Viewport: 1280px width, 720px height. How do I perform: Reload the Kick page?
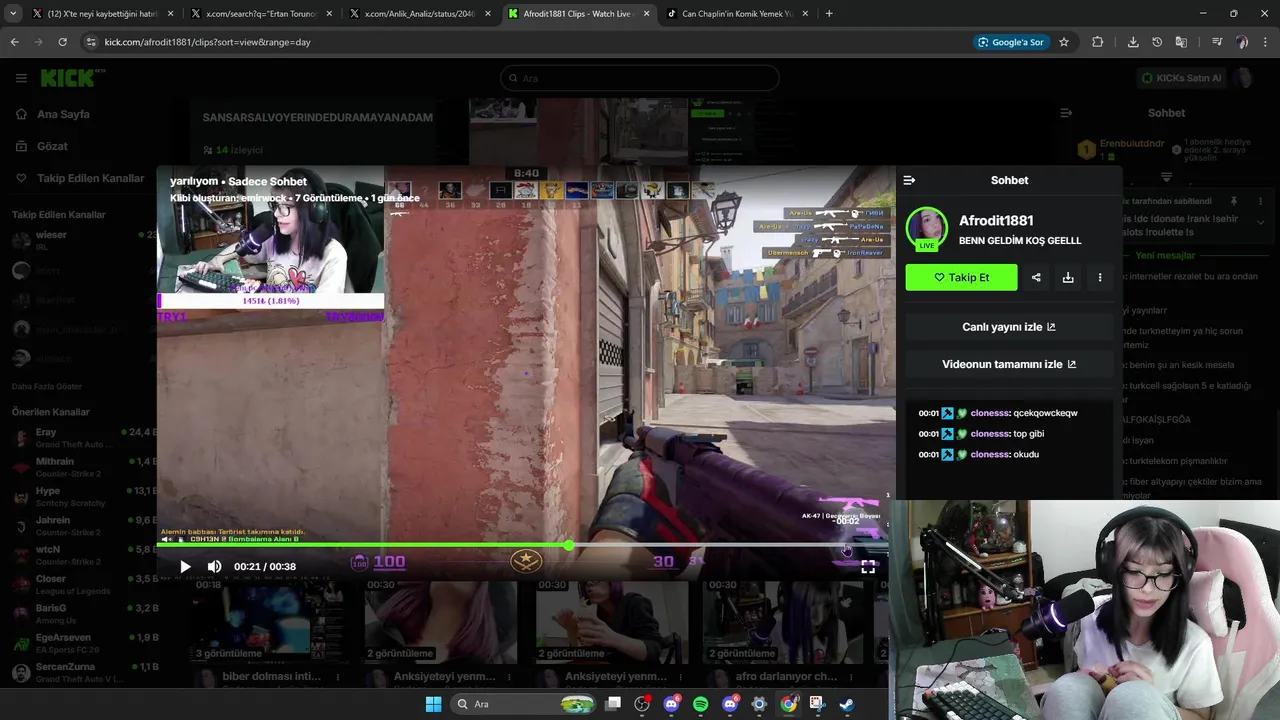pos(62,42)
